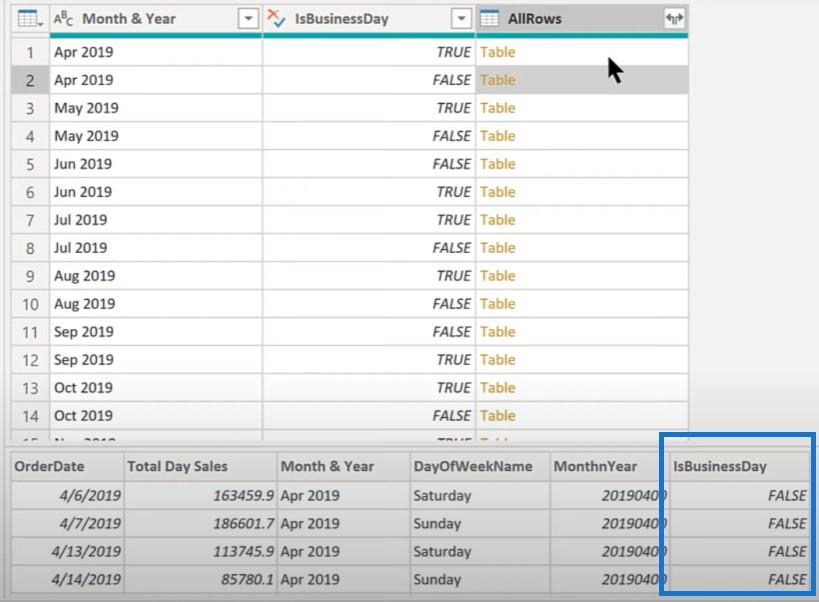
Task: Click the Jun 2019 cell in row 6
Action: tap(156, 192)
